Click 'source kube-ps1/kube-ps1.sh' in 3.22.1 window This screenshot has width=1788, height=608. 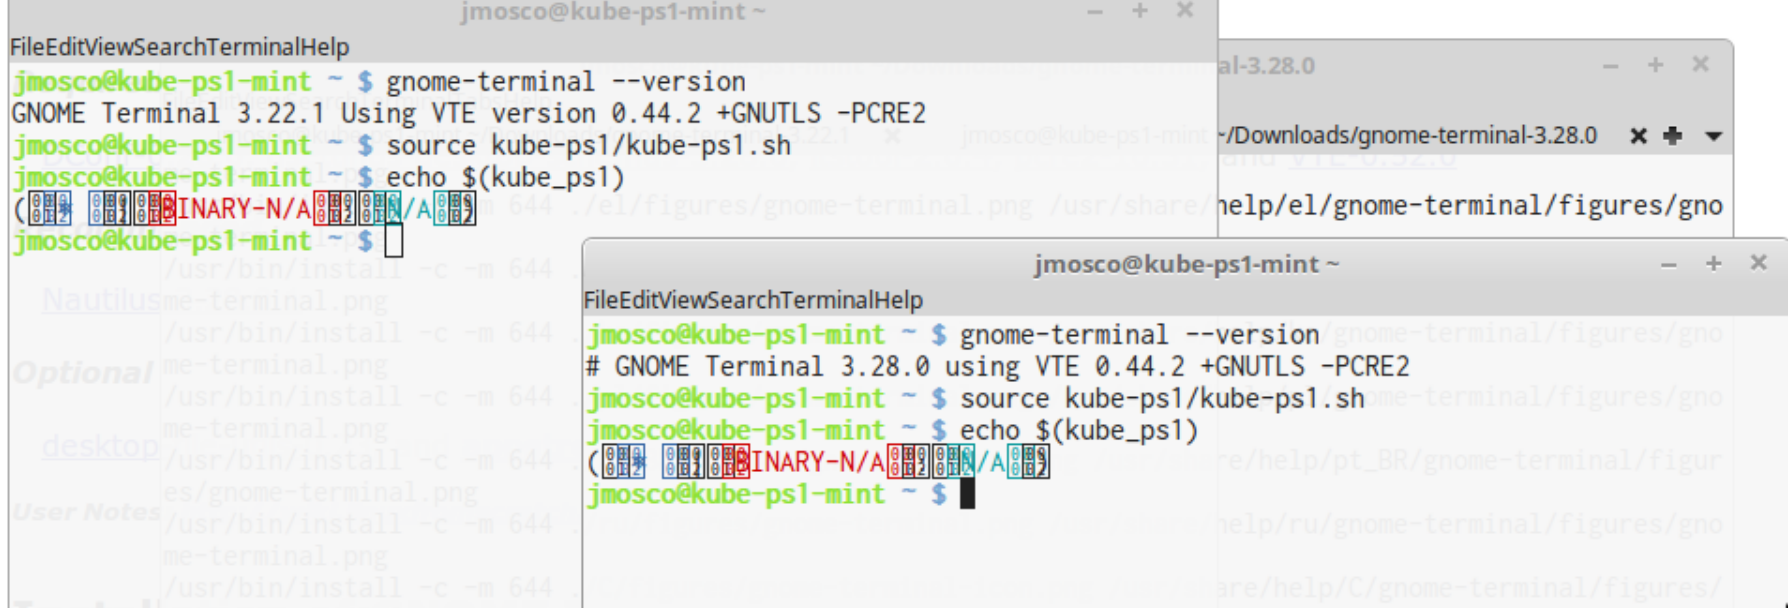coord(588,145)
